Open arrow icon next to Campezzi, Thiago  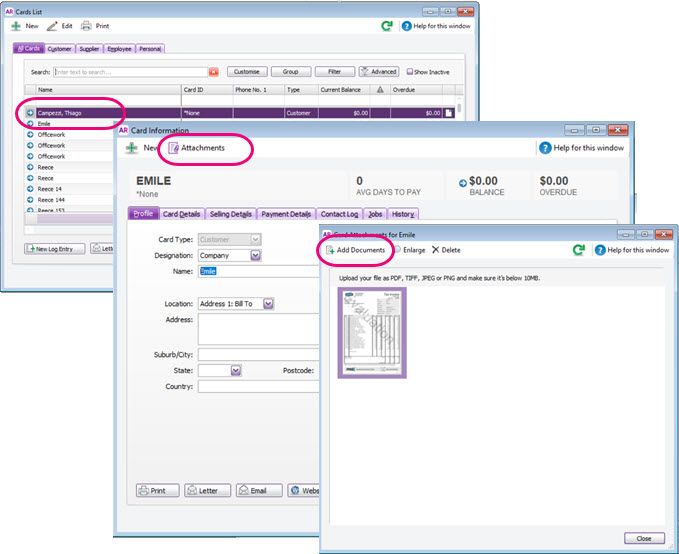30,113
